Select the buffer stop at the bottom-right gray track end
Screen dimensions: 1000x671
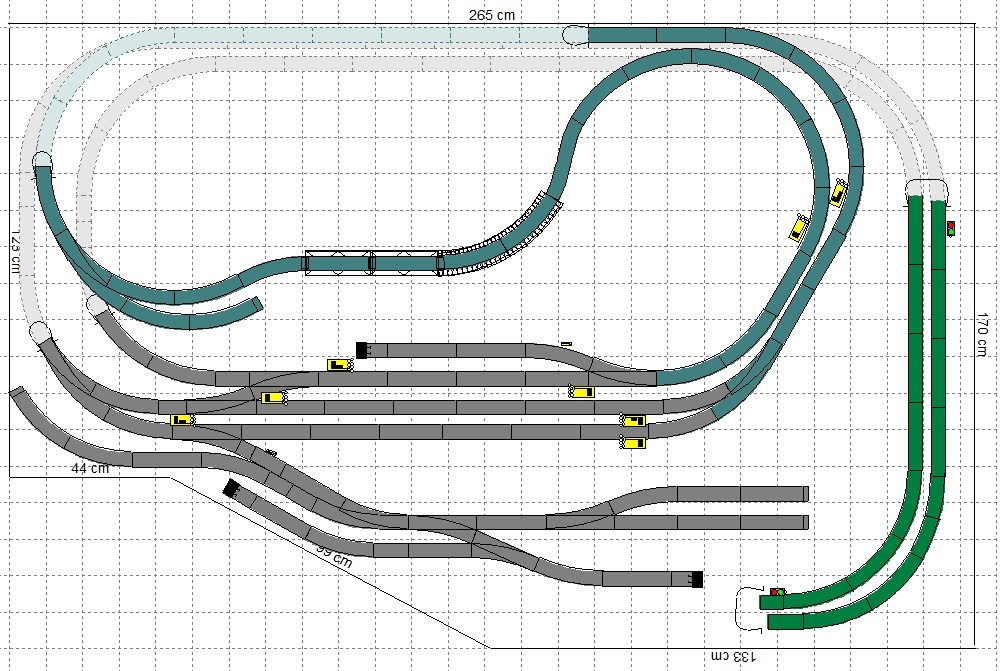[x=697, y=578]
